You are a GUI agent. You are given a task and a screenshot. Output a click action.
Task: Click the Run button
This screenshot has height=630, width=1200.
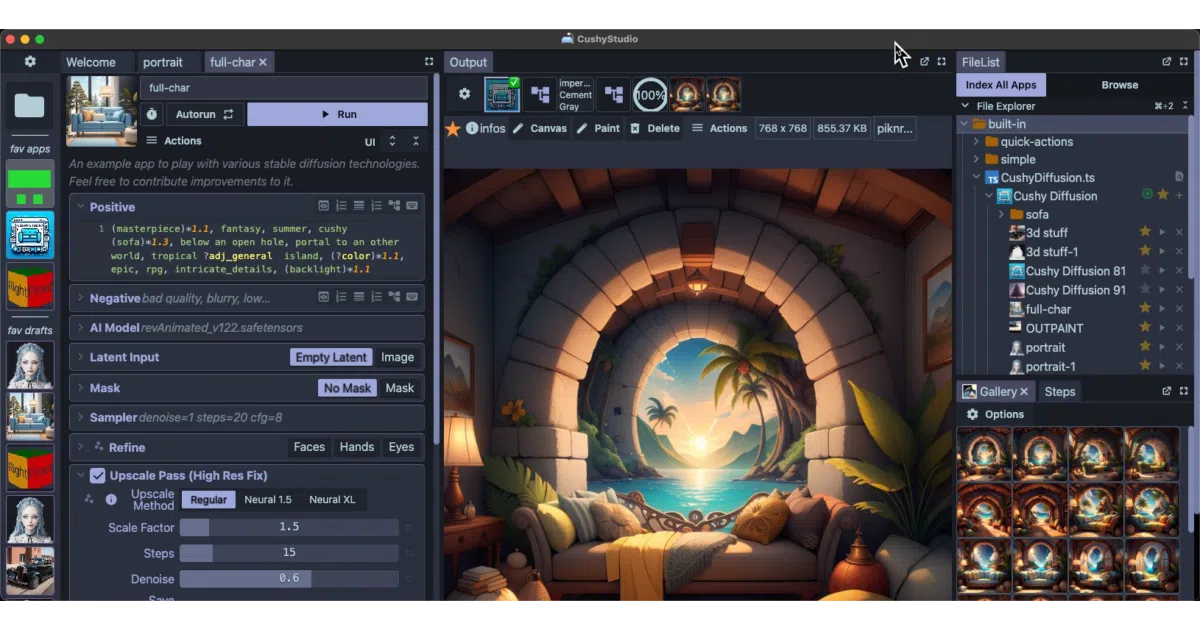click(x=338, y=114)
